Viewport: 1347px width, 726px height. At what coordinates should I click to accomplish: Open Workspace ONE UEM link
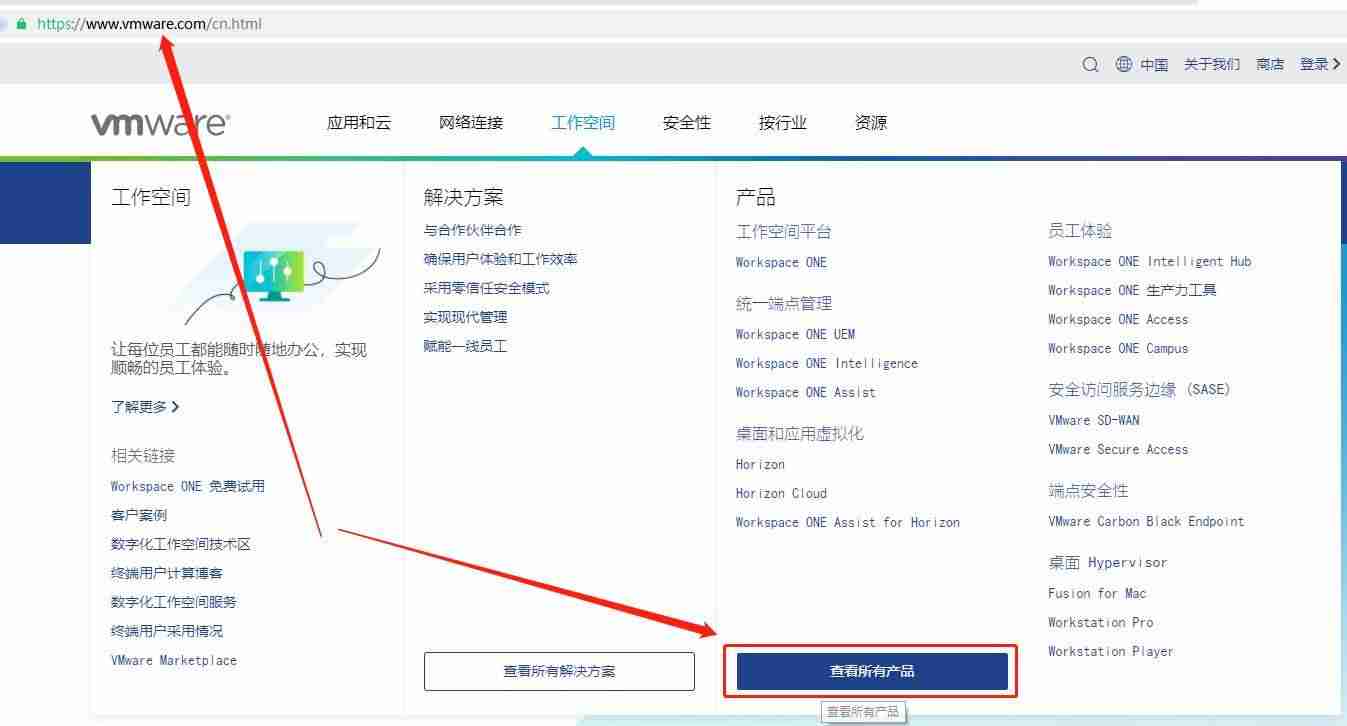coord(795,334)
